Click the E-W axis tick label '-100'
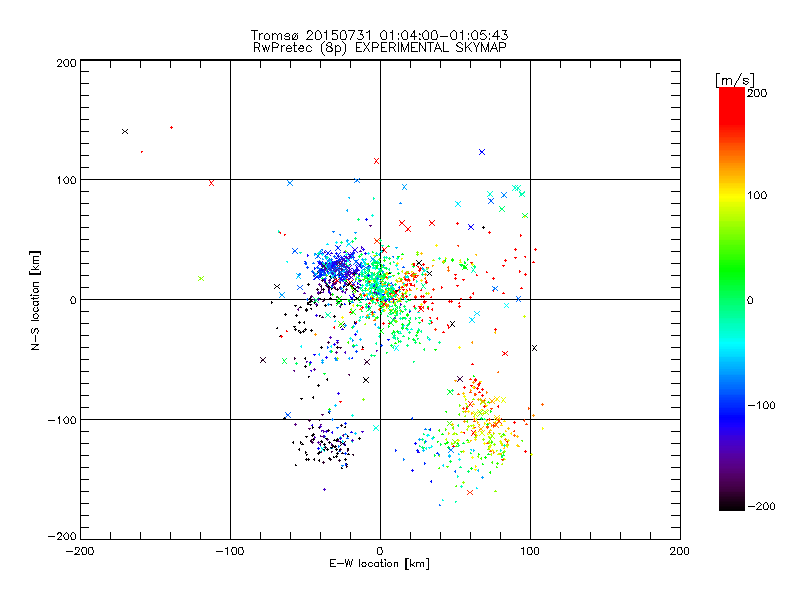Viewport: 800px width, 600px height. [x=230, y=551]
